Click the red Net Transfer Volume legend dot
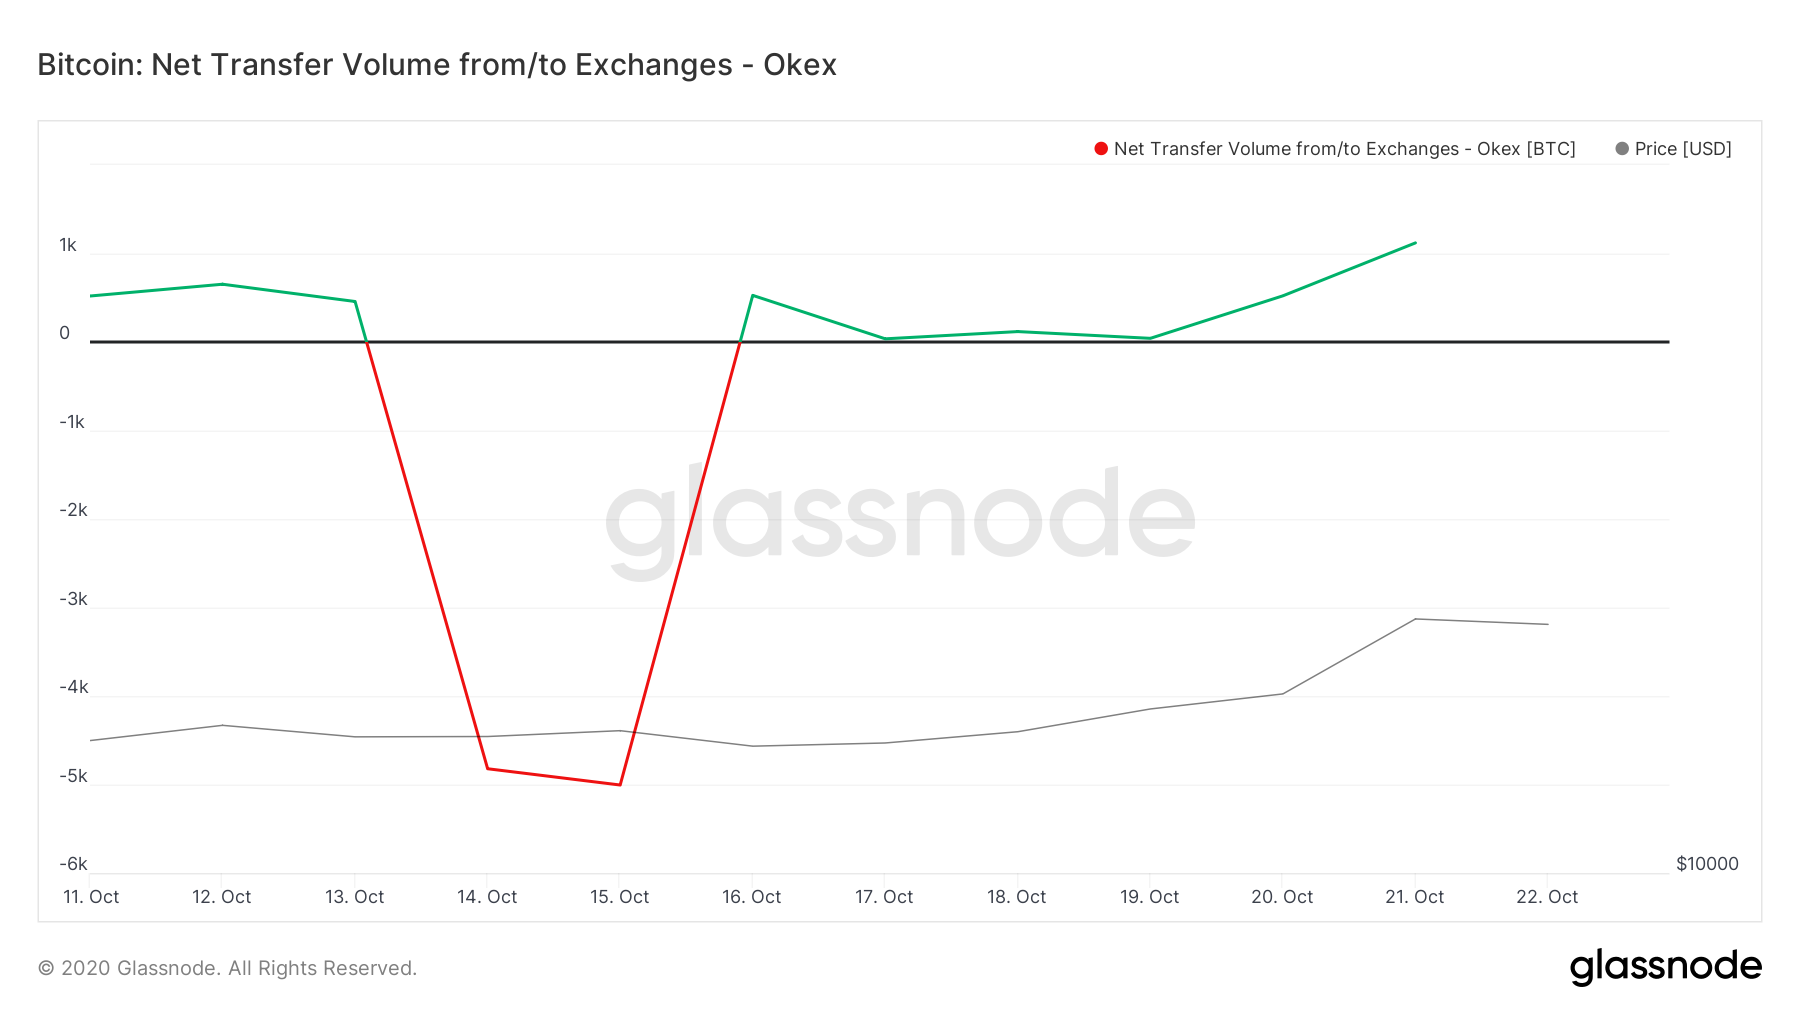The height and width of the screenshot is (1013, 1800). pos(1101,149)
